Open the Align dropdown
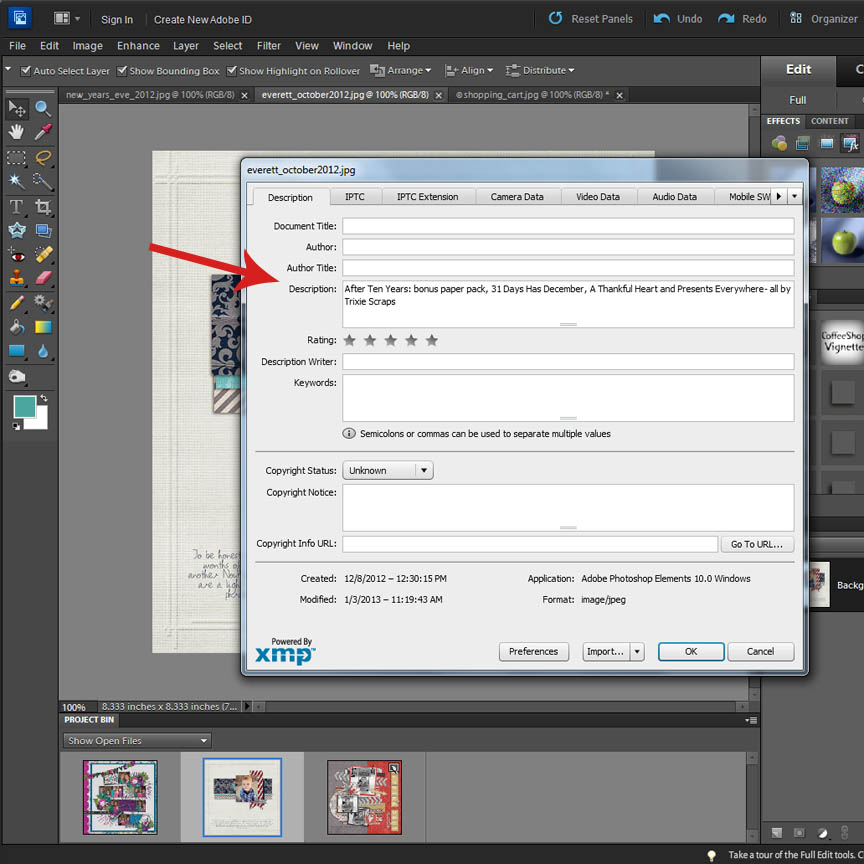Image resolution: width=864 pixels, height=864 pixels. pyautogui.click(x=469, y=71)
